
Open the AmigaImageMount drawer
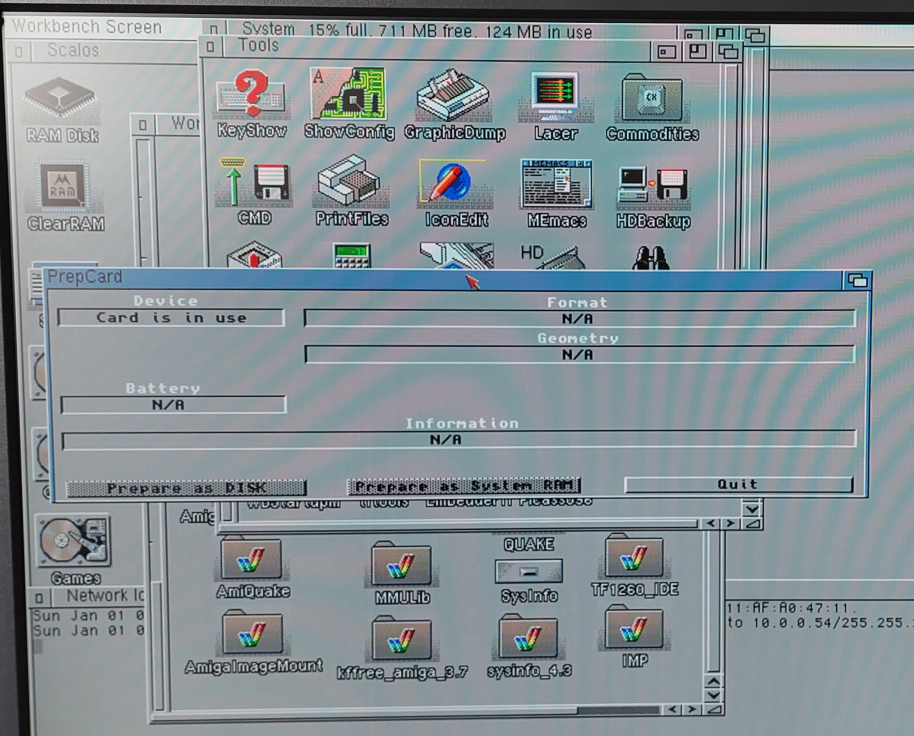tap(253, 642)
